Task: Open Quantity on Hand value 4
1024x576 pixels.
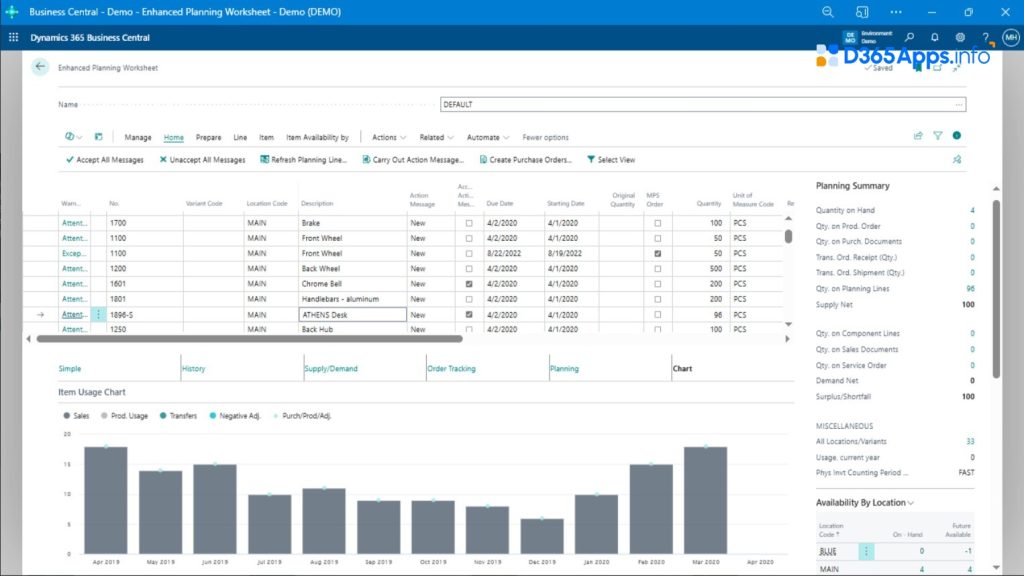Action: (972, 210)
